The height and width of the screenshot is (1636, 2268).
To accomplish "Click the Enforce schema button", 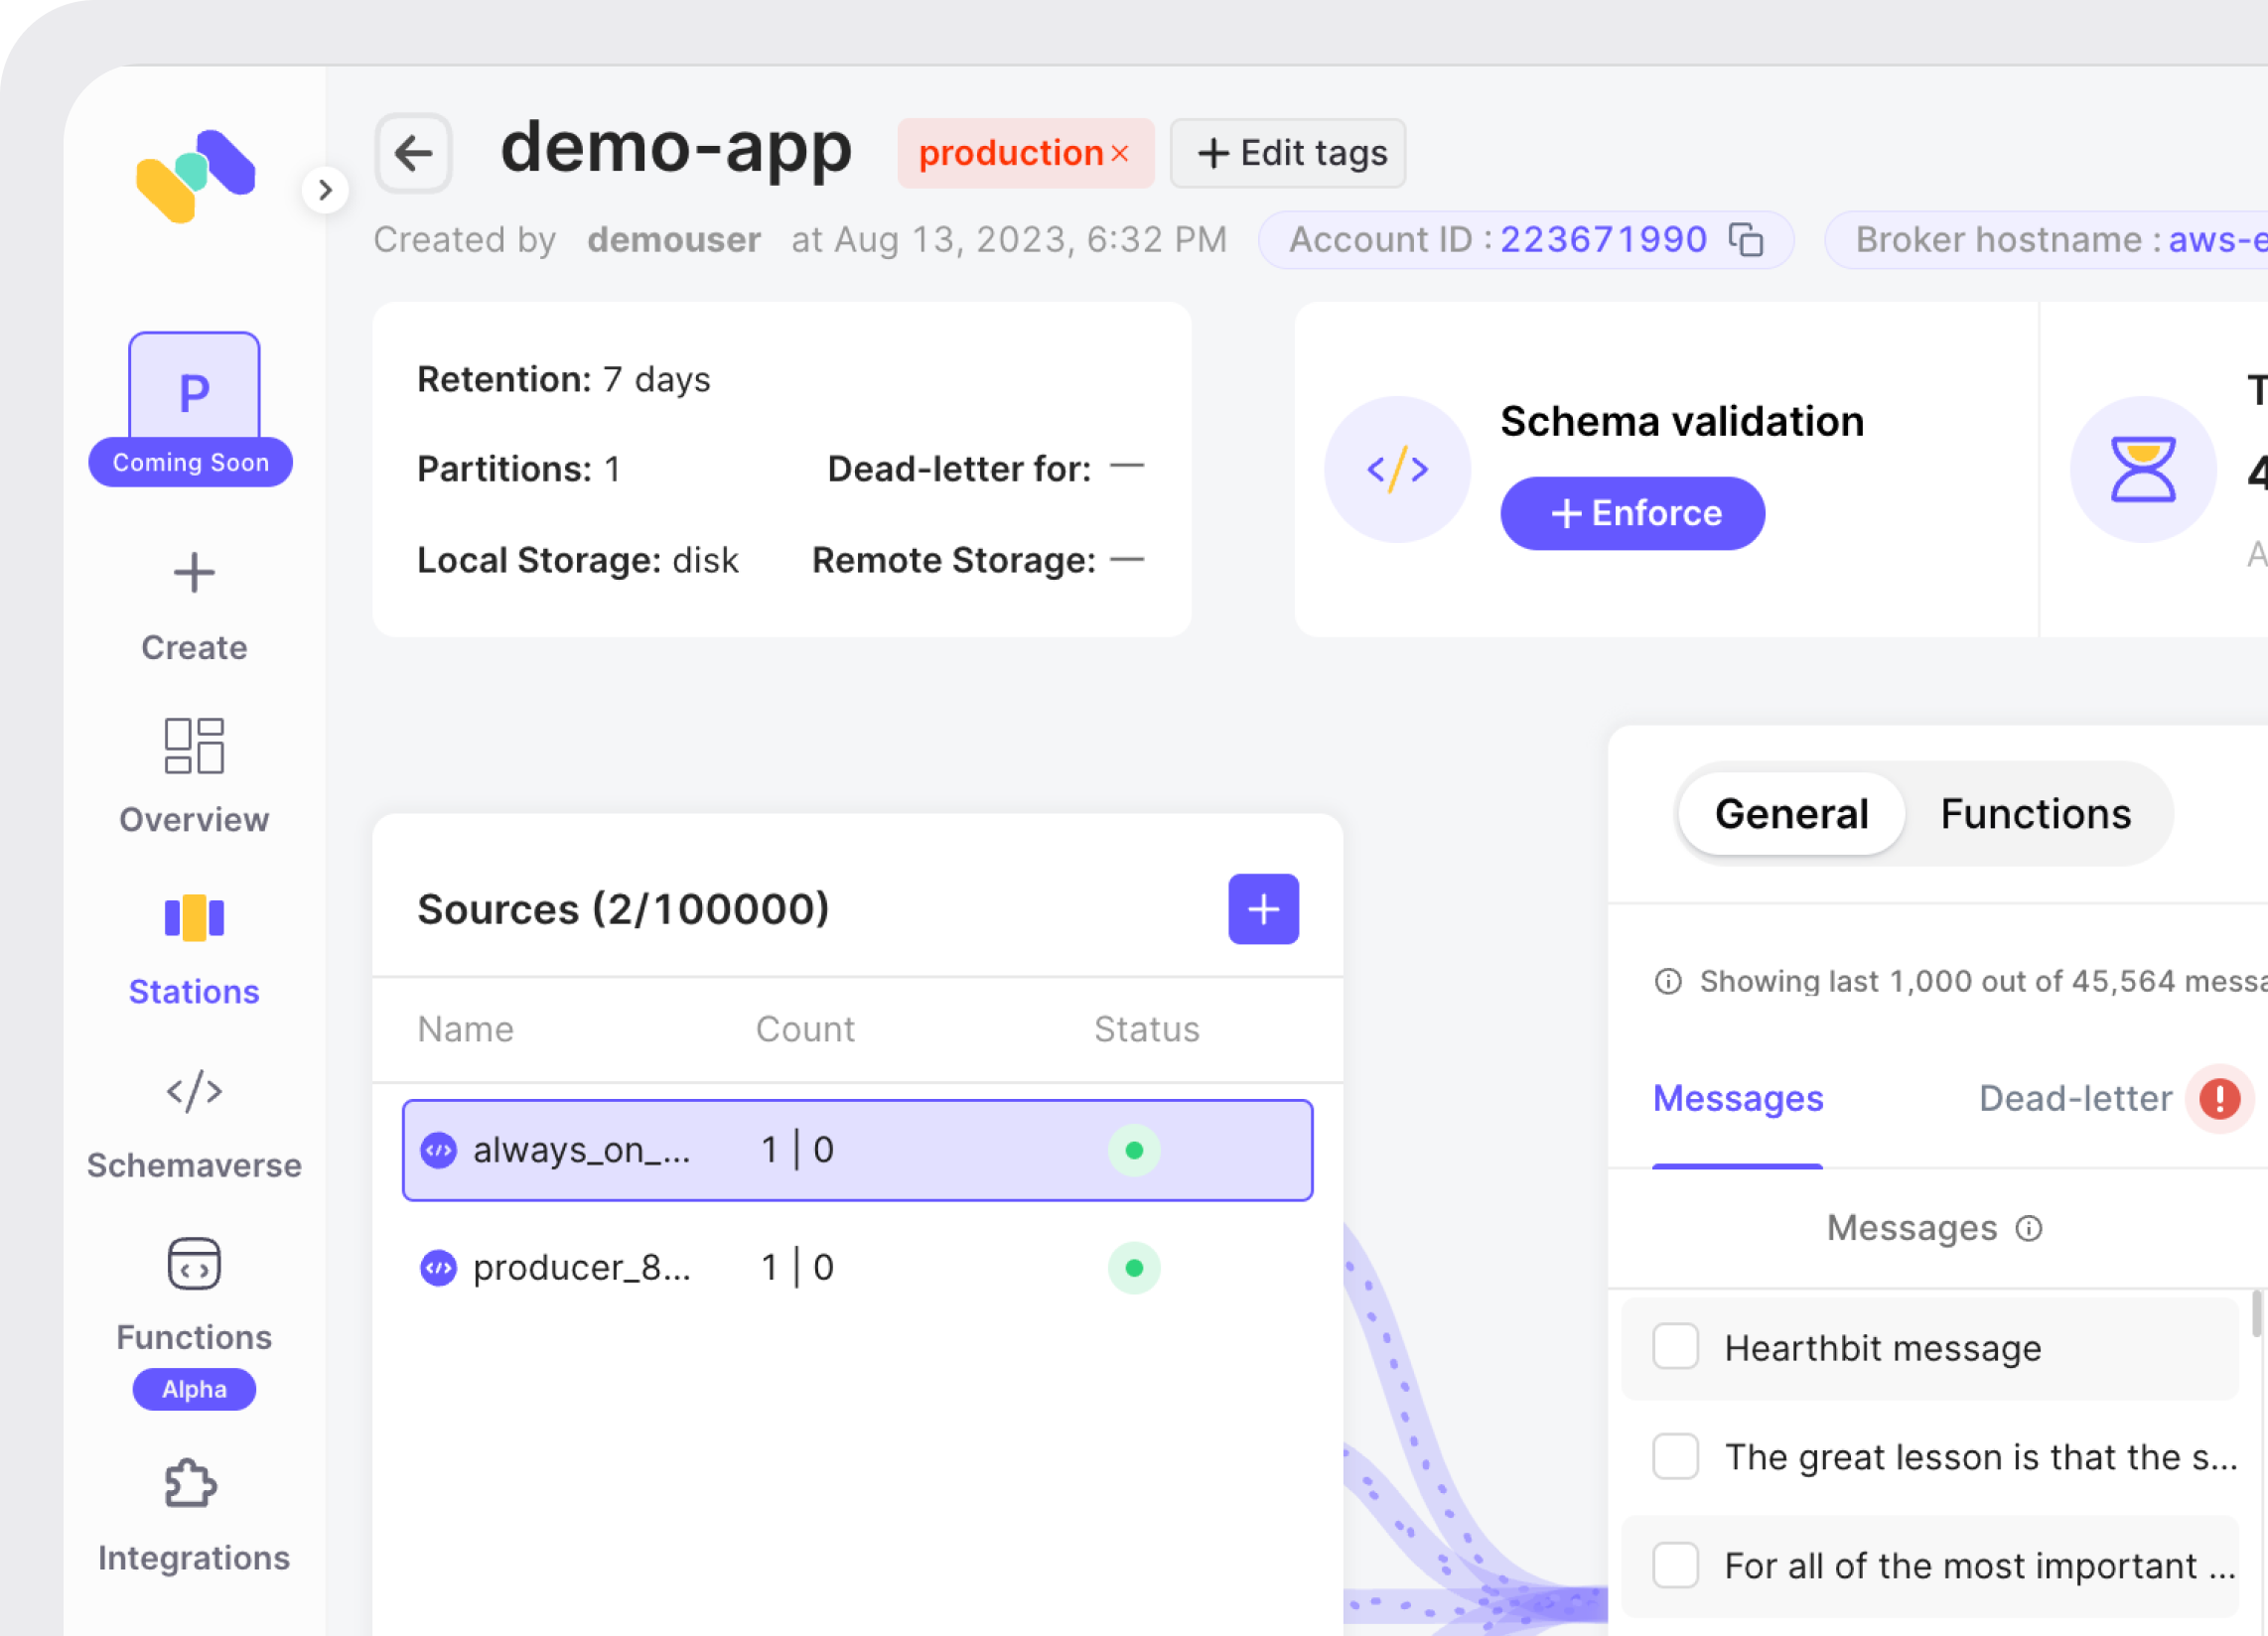I will (1632, 513).
